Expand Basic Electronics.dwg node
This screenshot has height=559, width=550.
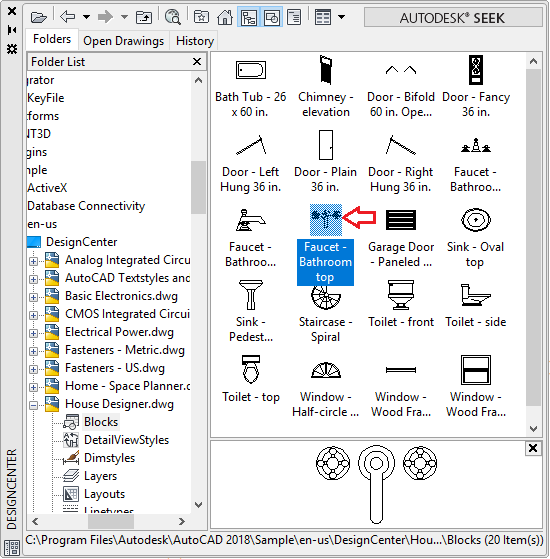34,297
